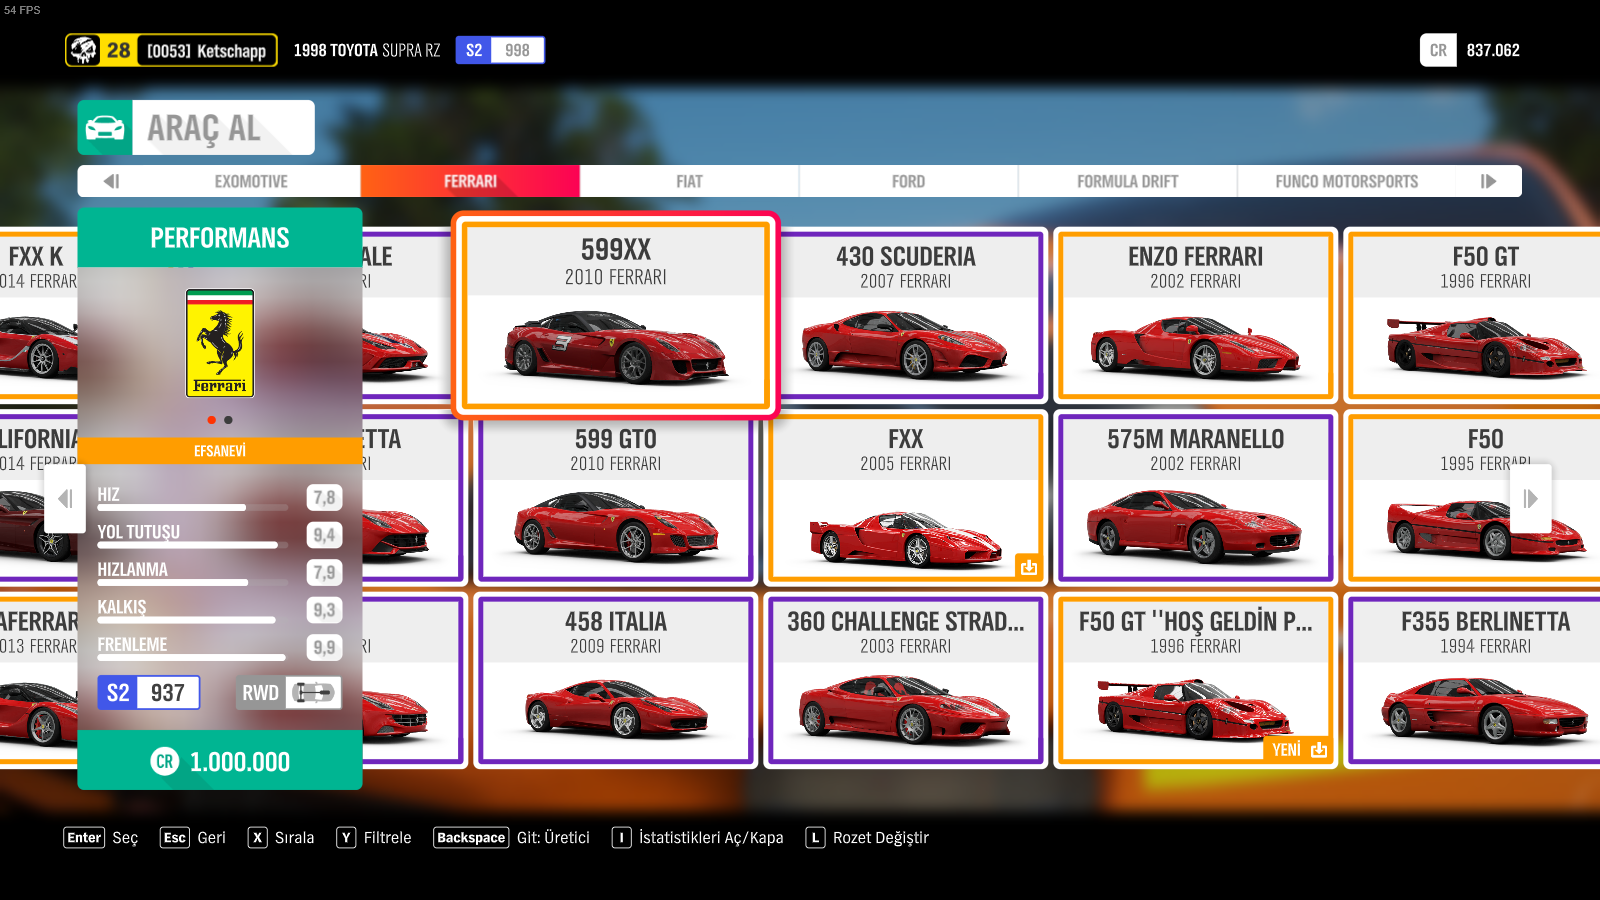Click the ARAÇ AL title
The image size is (1600, 900).
tap(204, 129)
